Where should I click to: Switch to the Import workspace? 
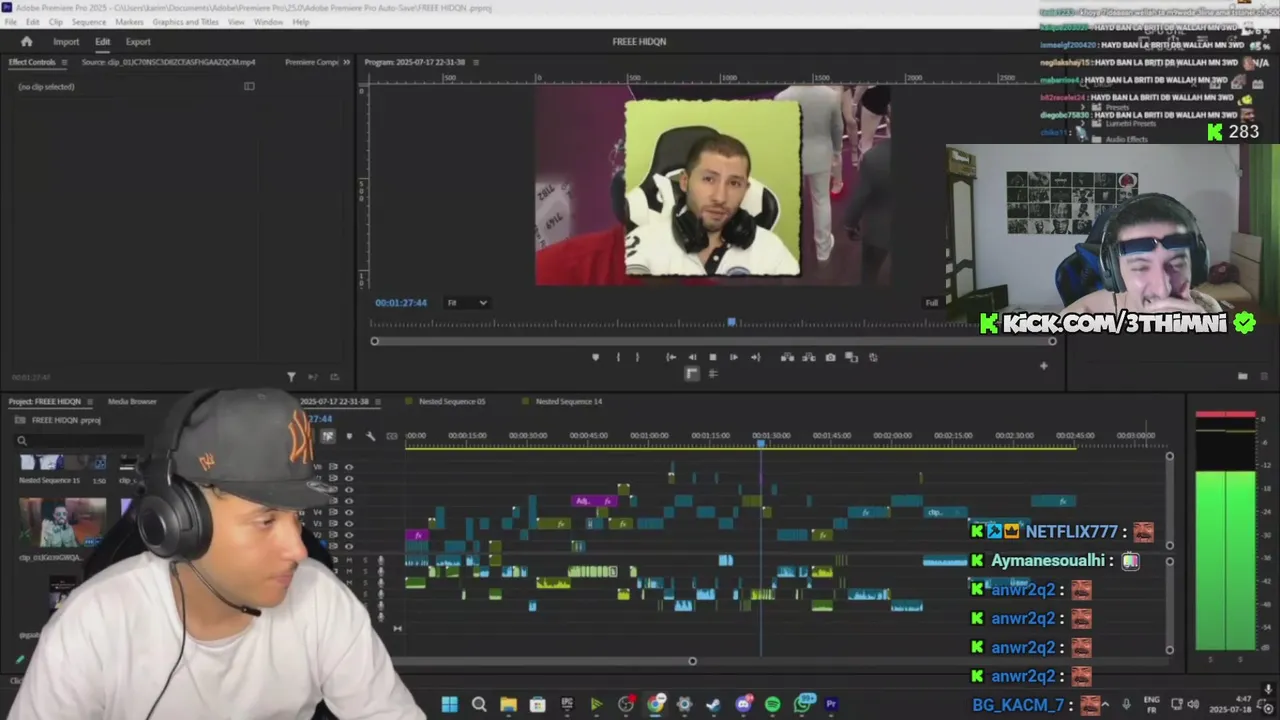tap(66, 42)
